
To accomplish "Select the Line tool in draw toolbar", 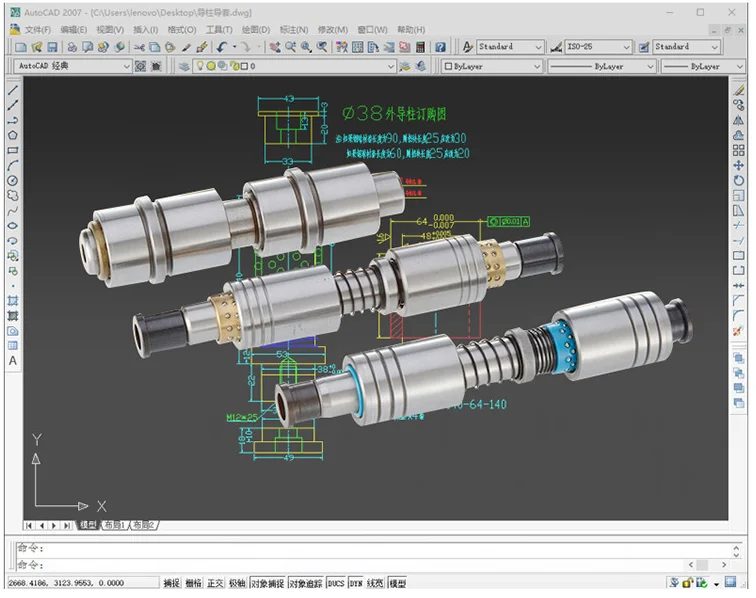I will [13, 90].
